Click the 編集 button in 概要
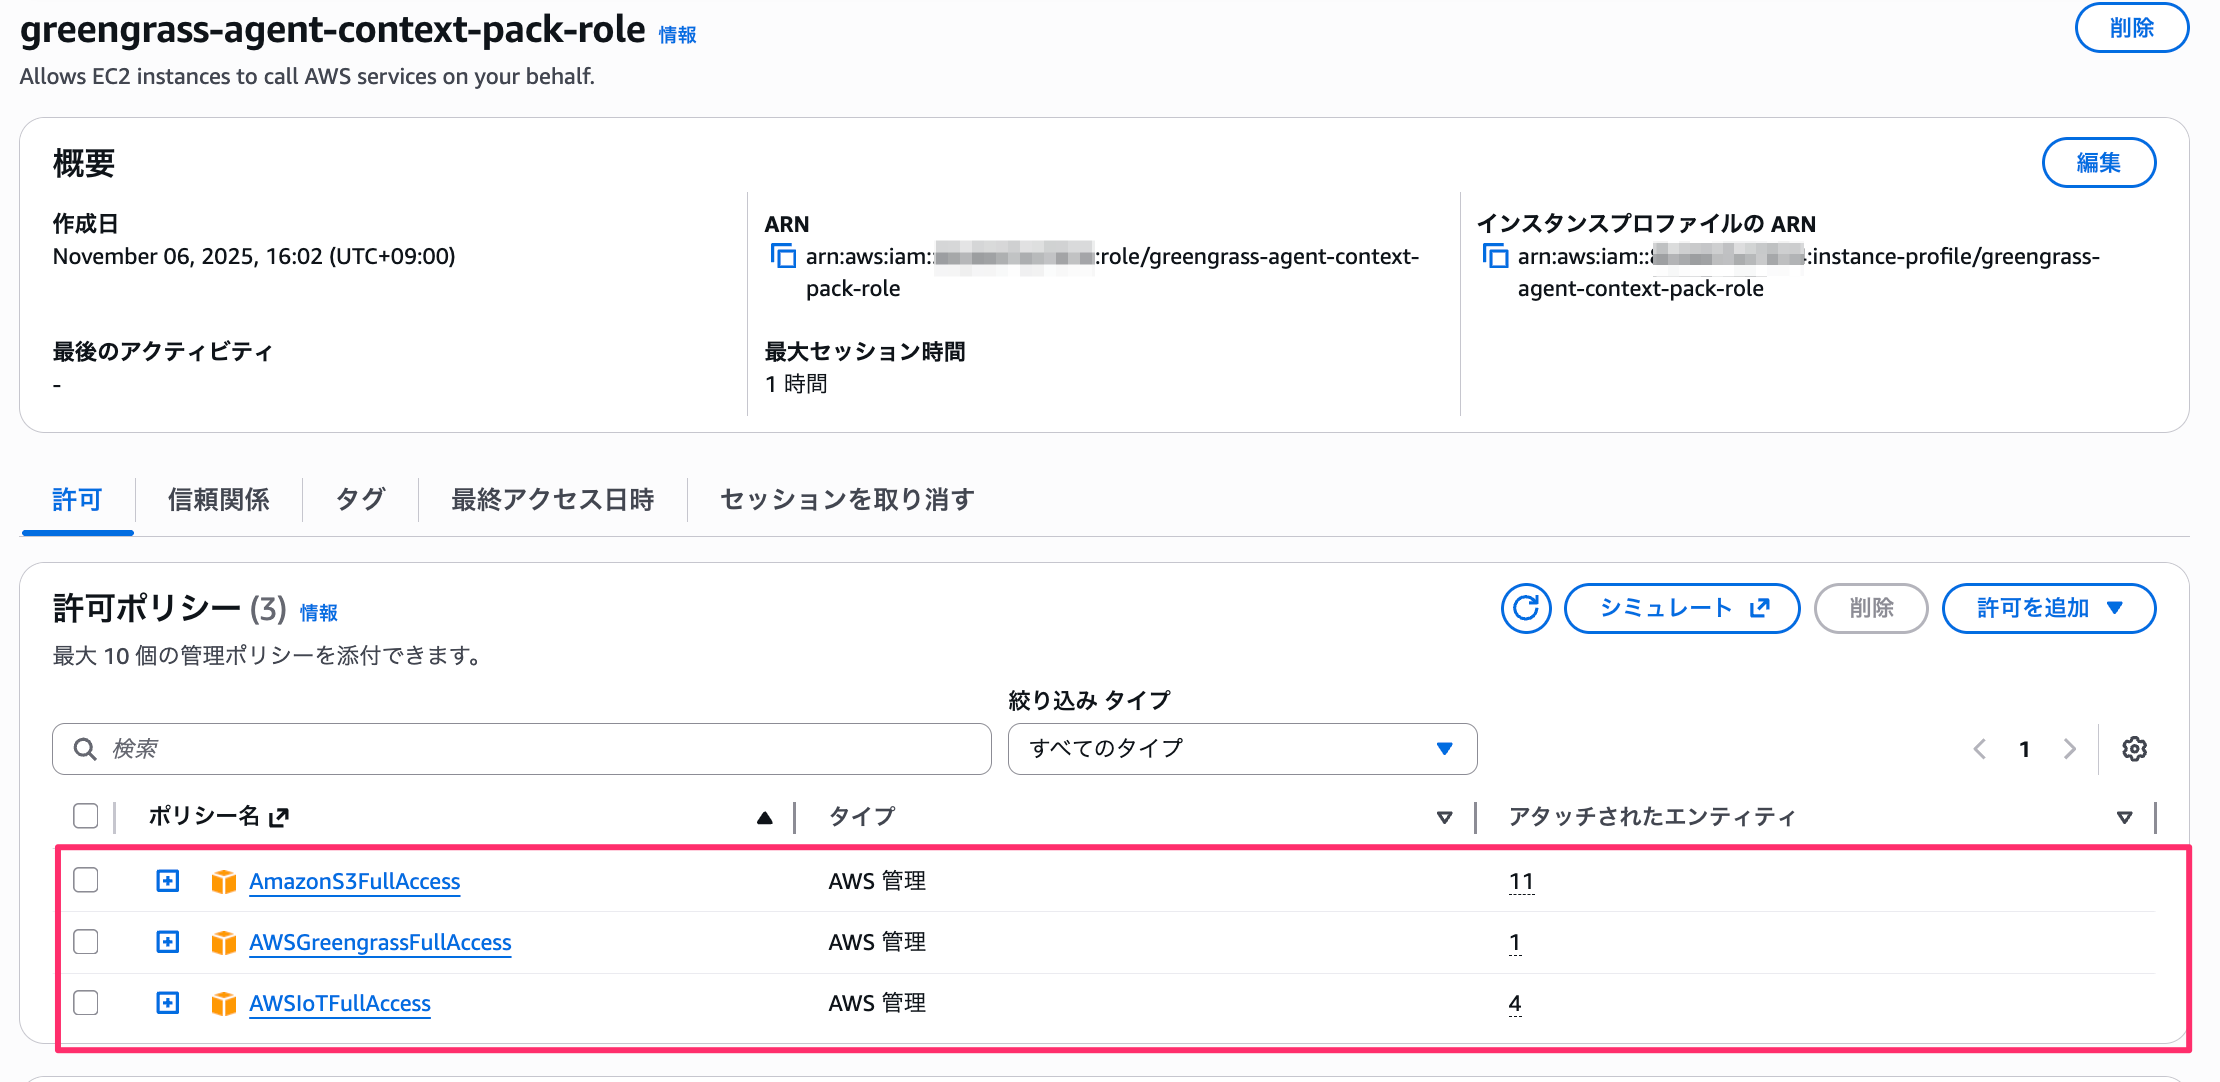The image size is (2220, 1082). click(x=2097, y=163)
